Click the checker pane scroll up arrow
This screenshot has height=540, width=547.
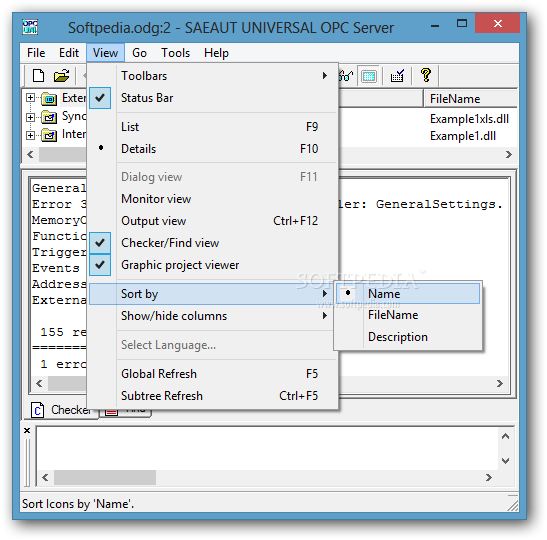[505, 436]
